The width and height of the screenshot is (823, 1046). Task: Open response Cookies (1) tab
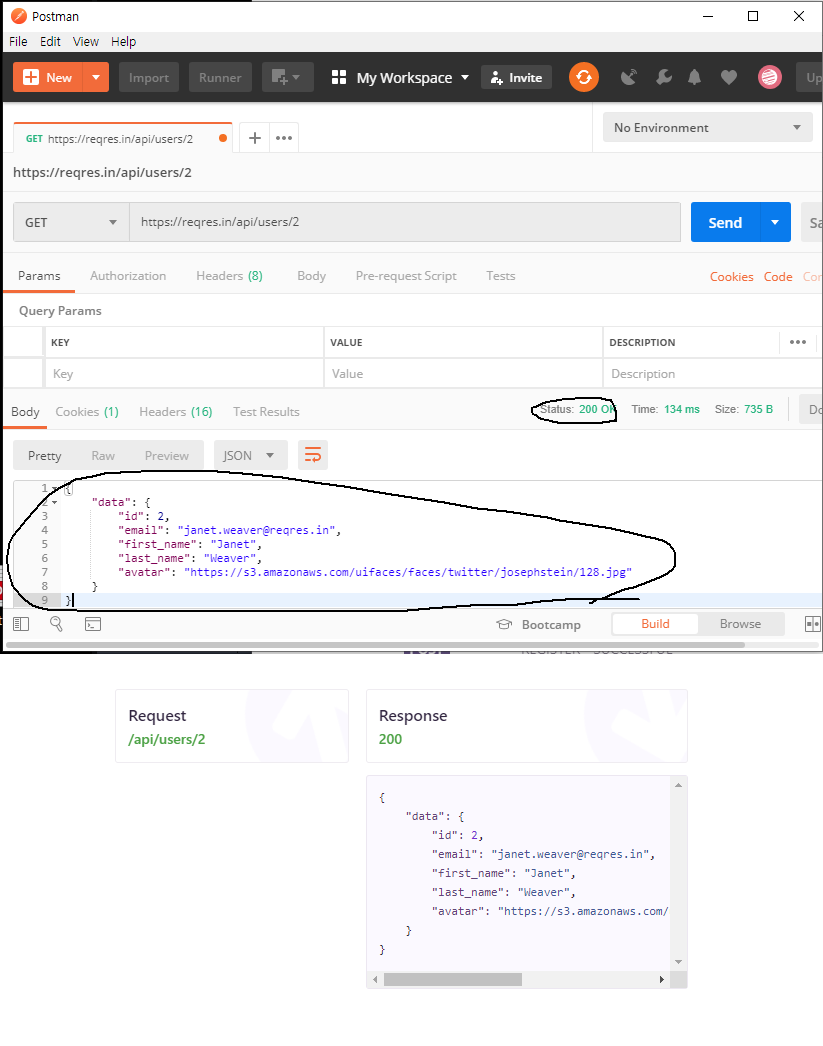tap(87, 412)
